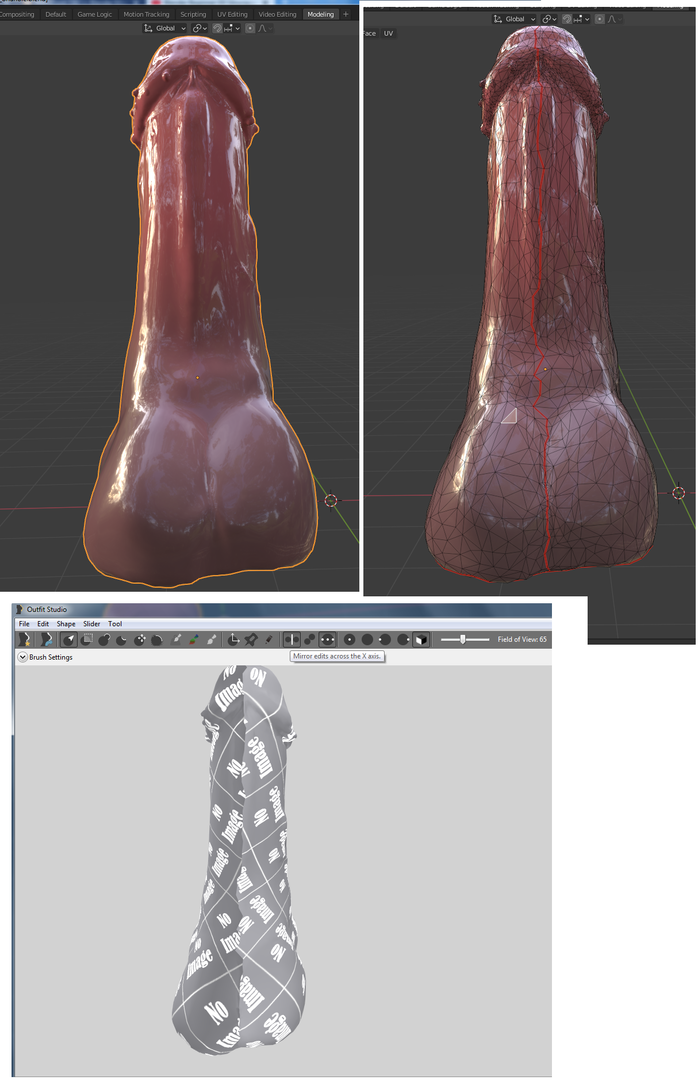The image size is (698, 1080).
Task: Toggle proportional editing in left Blender header
Action: [x=249, y=28]
